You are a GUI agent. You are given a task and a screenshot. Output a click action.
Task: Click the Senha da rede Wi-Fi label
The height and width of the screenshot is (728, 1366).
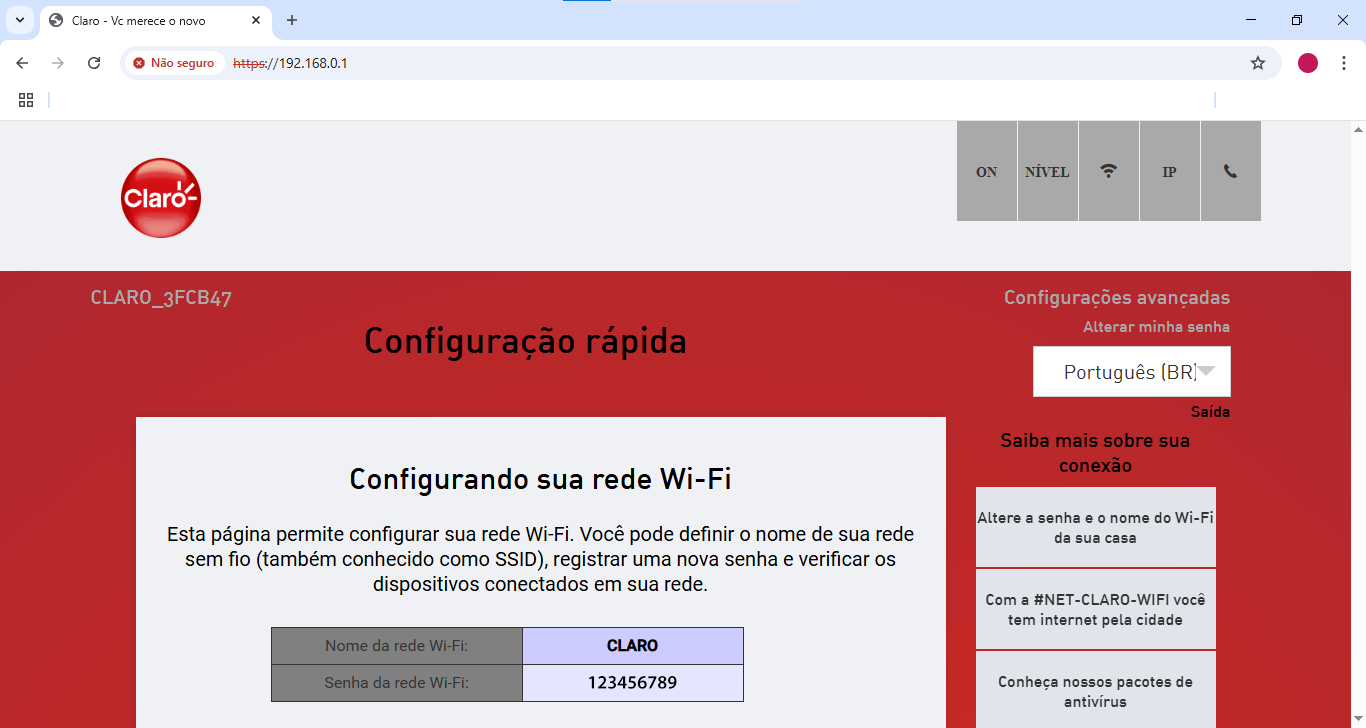coord(397,683)
